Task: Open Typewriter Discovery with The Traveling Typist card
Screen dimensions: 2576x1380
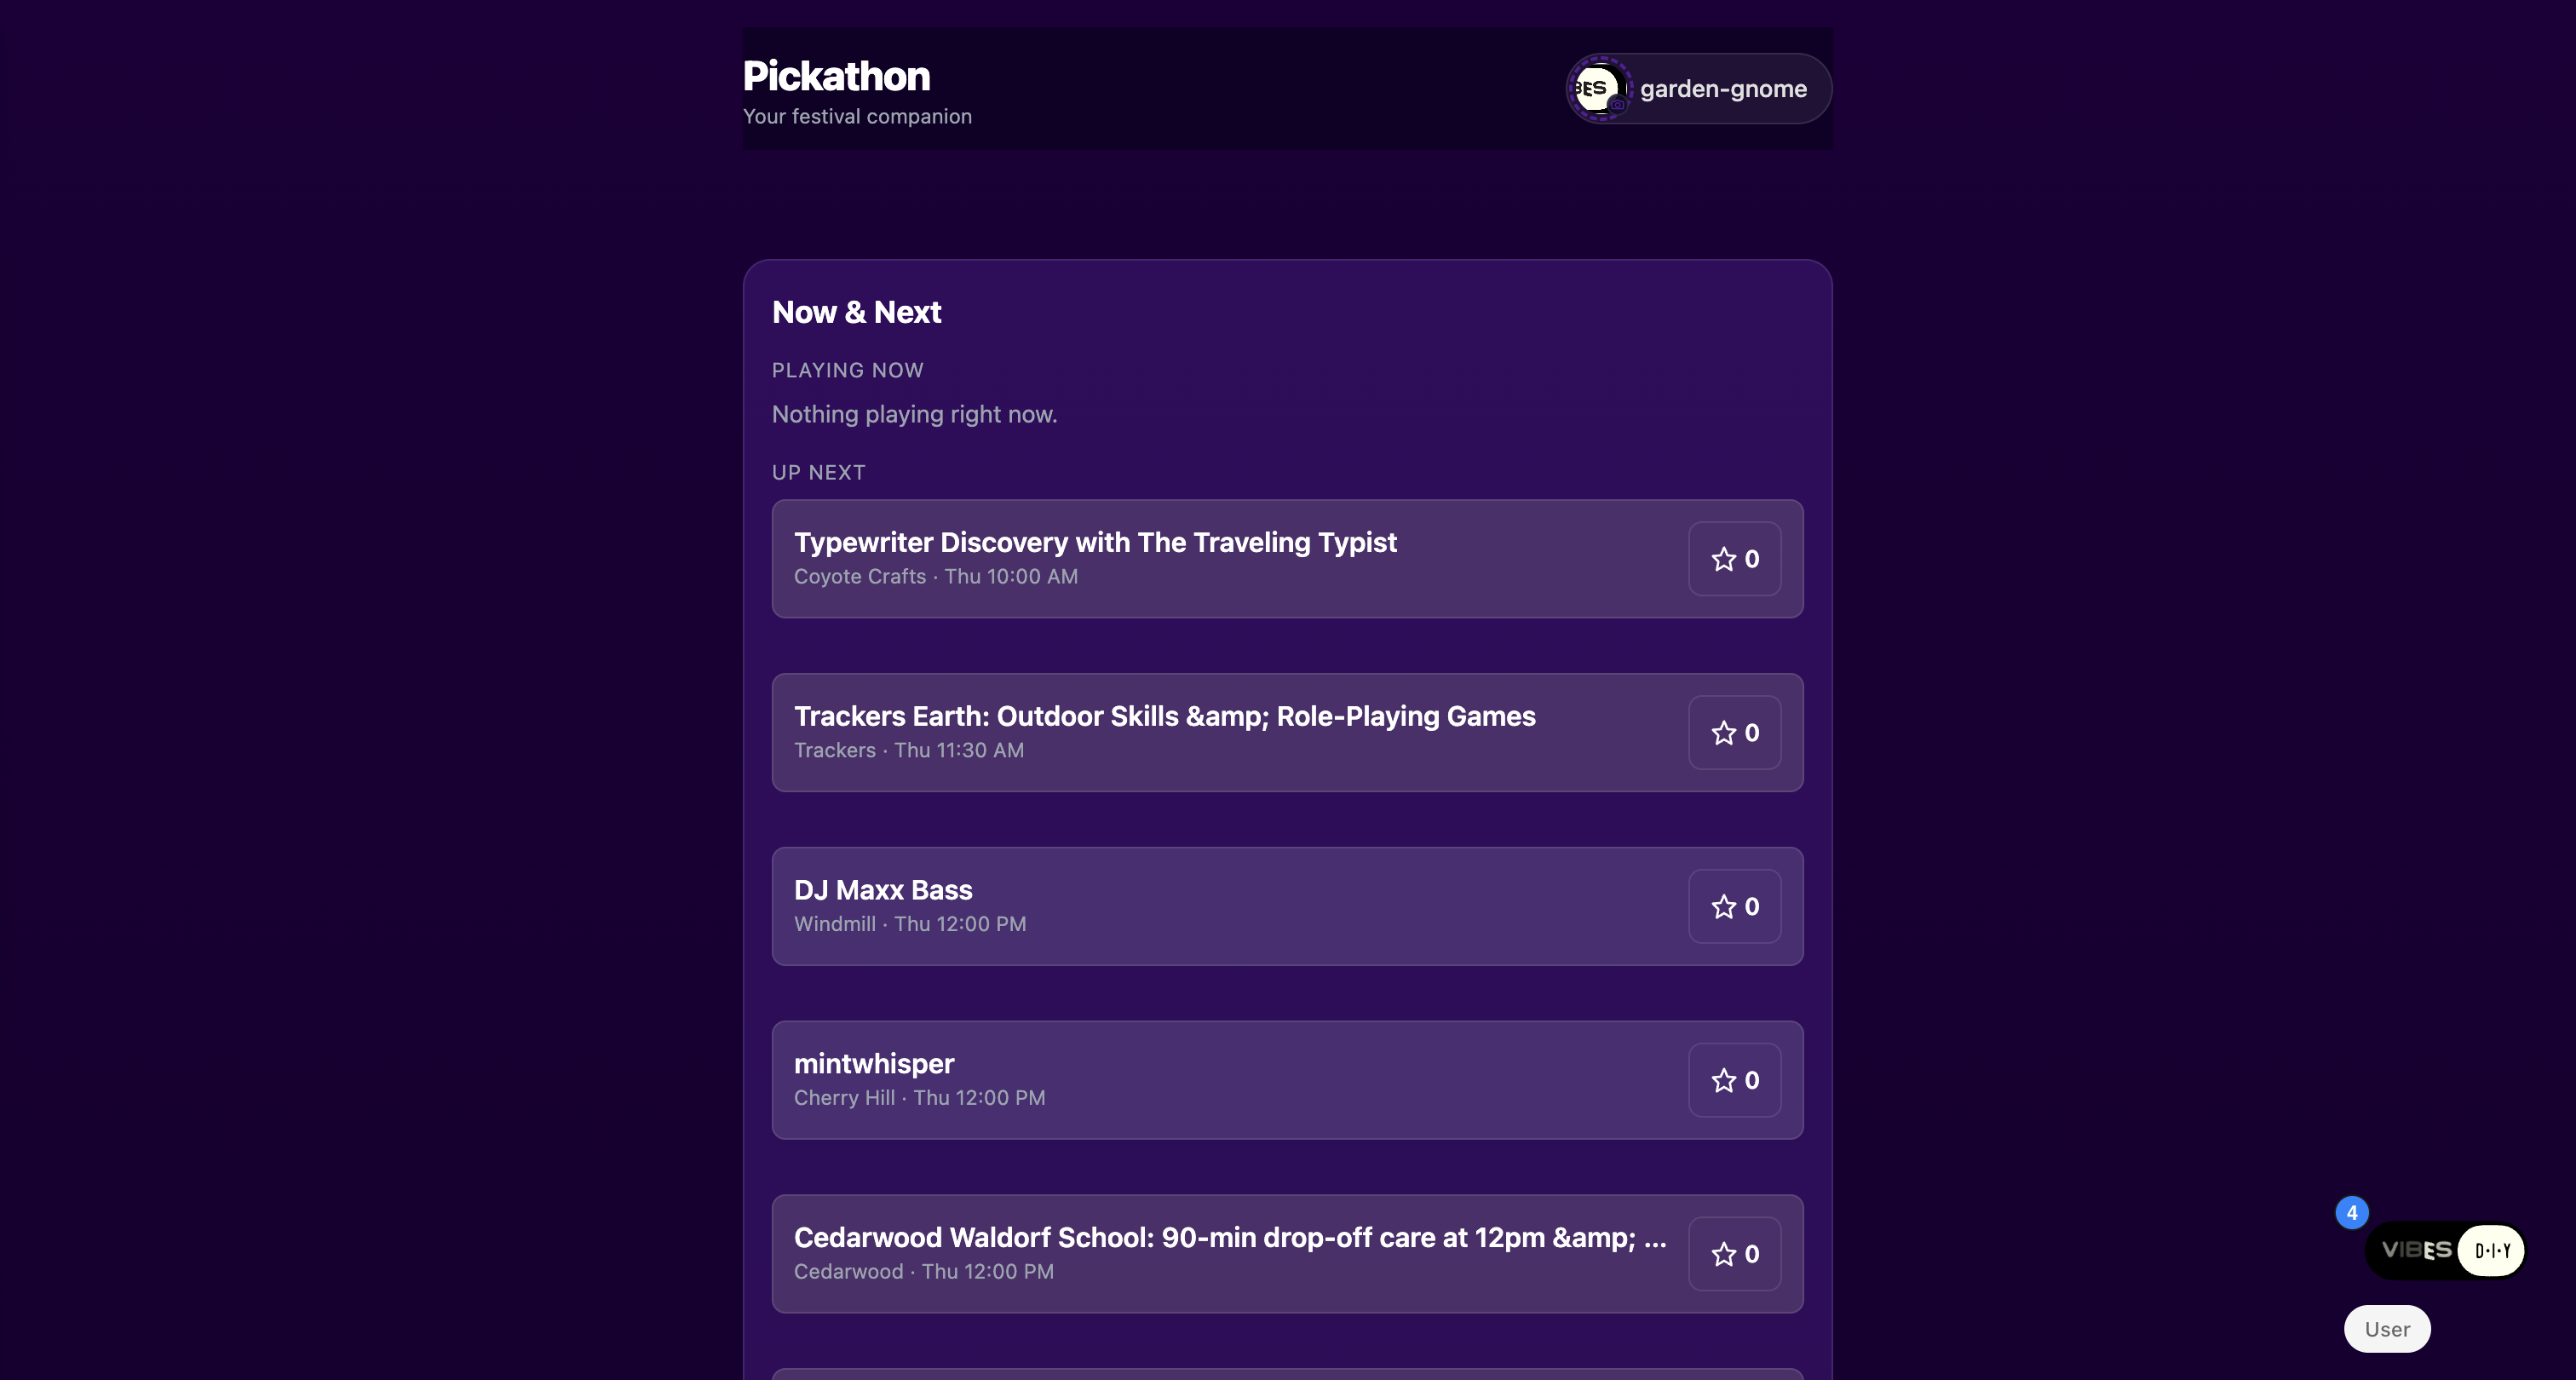Action: tap(1287, 559)
